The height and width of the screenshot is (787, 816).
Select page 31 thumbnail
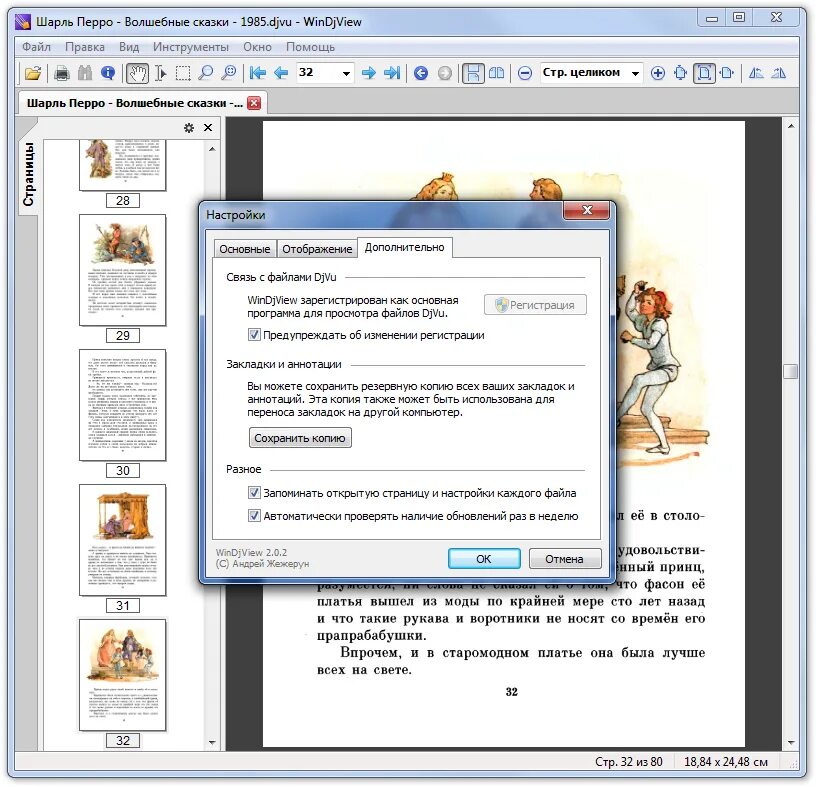click(122, 540)
